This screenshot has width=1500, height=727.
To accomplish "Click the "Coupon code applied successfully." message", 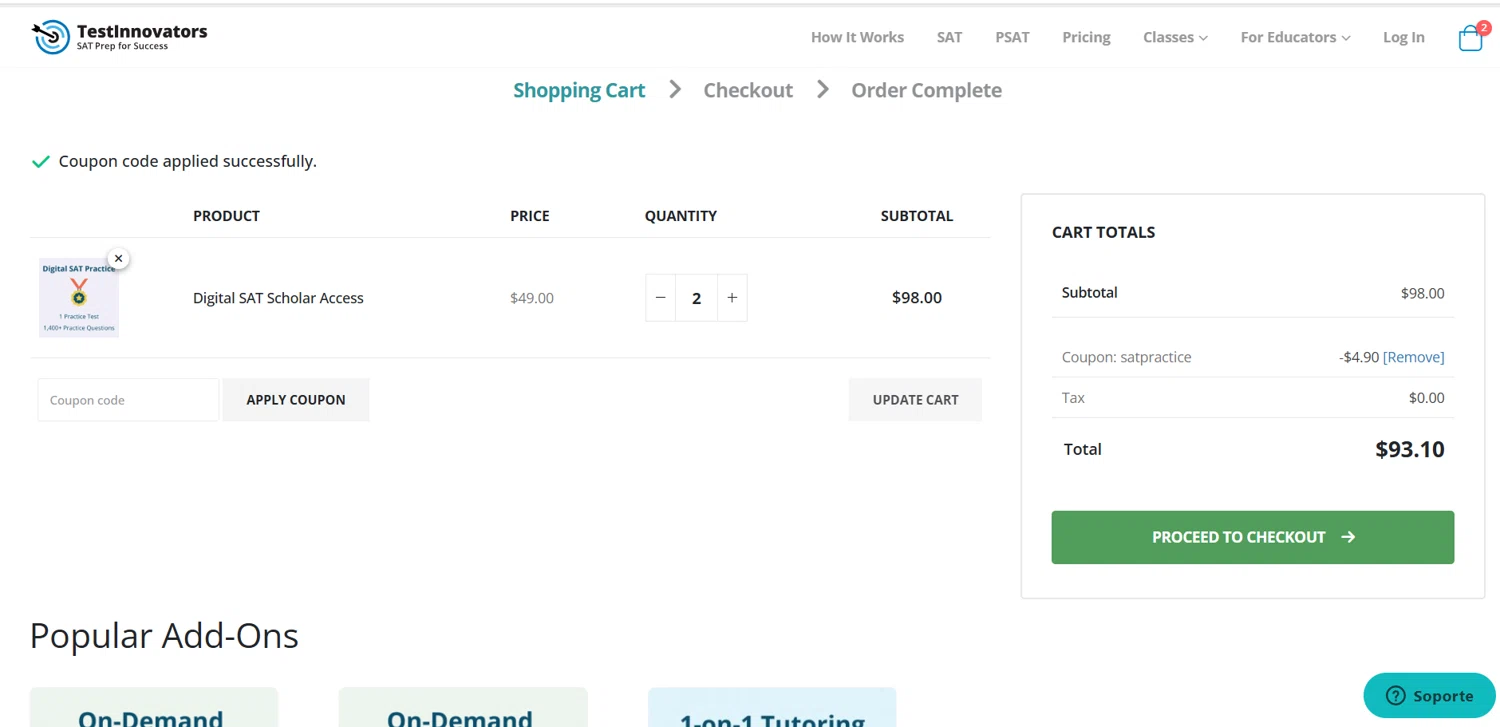I will (187, 161).
